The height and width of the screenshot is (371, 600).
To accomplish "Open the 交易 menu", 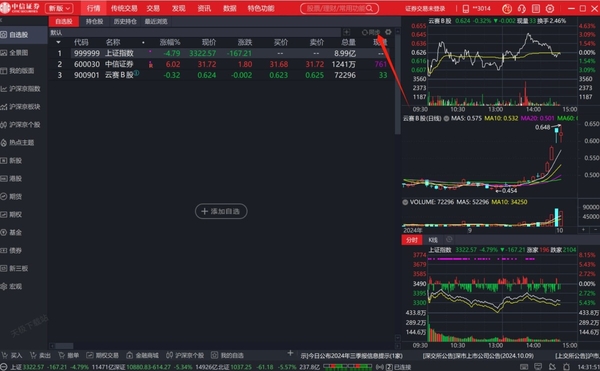I will pyautogui.click(x=153, y=8).
